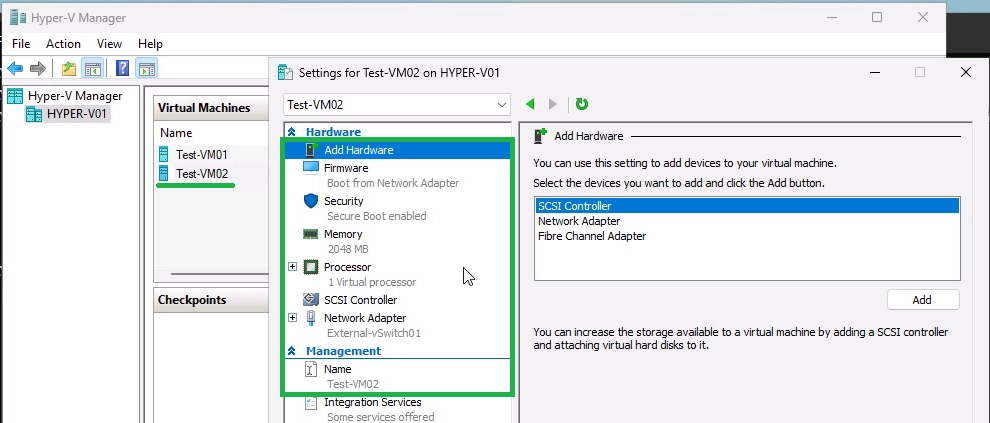
Task: Click the Settings window title icon
Action: pos(285,73)
